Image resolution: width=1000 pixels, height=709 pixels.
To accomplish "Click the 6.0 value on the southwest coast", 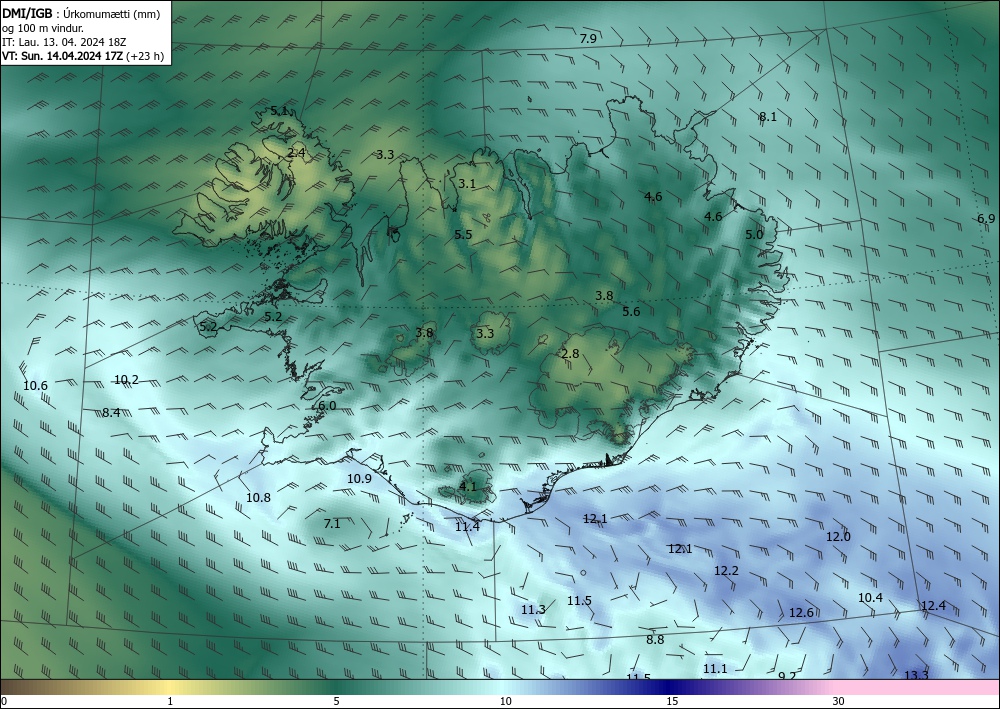I will pos(327,406).
